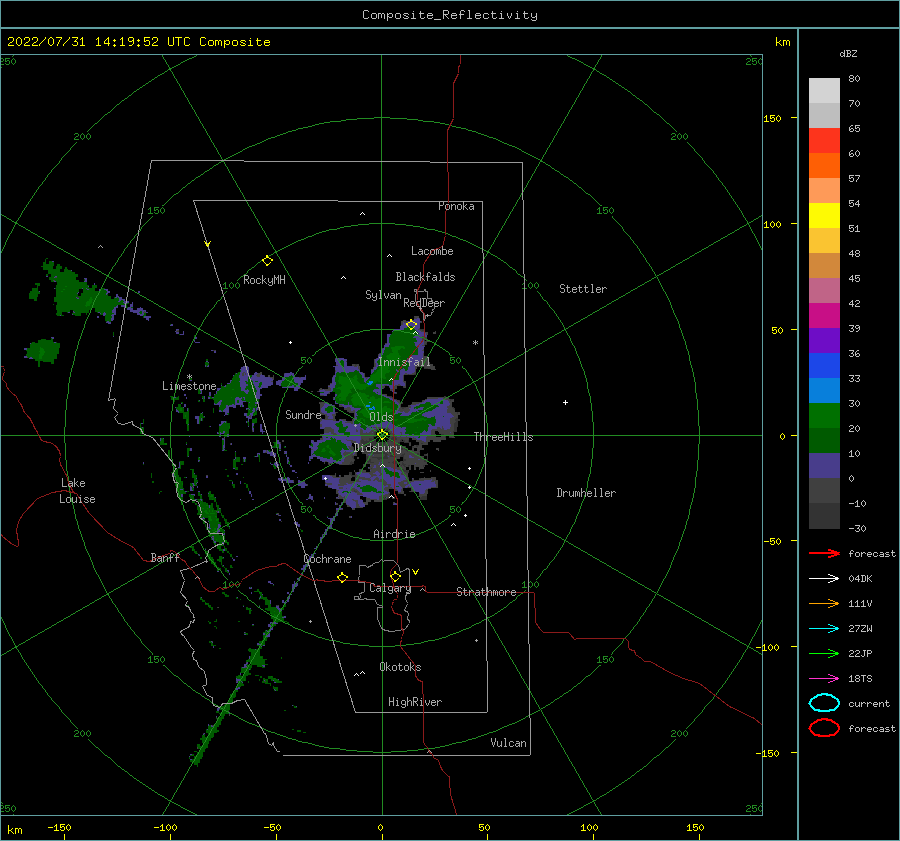Screen dimensions: 900x841
Task: Click the Airdrie label
Action: (x=394, y=534)
